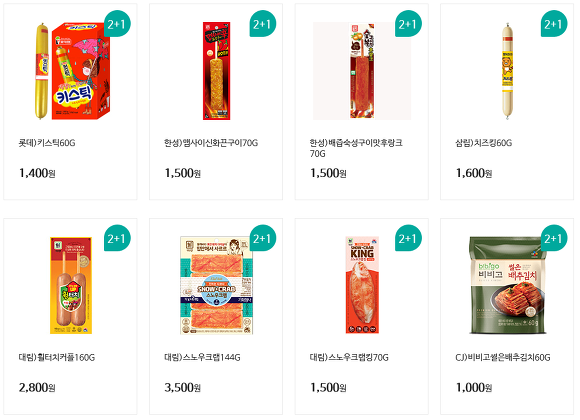
Task: Open the Snow Crab King product image
Action: coord(362,285)
